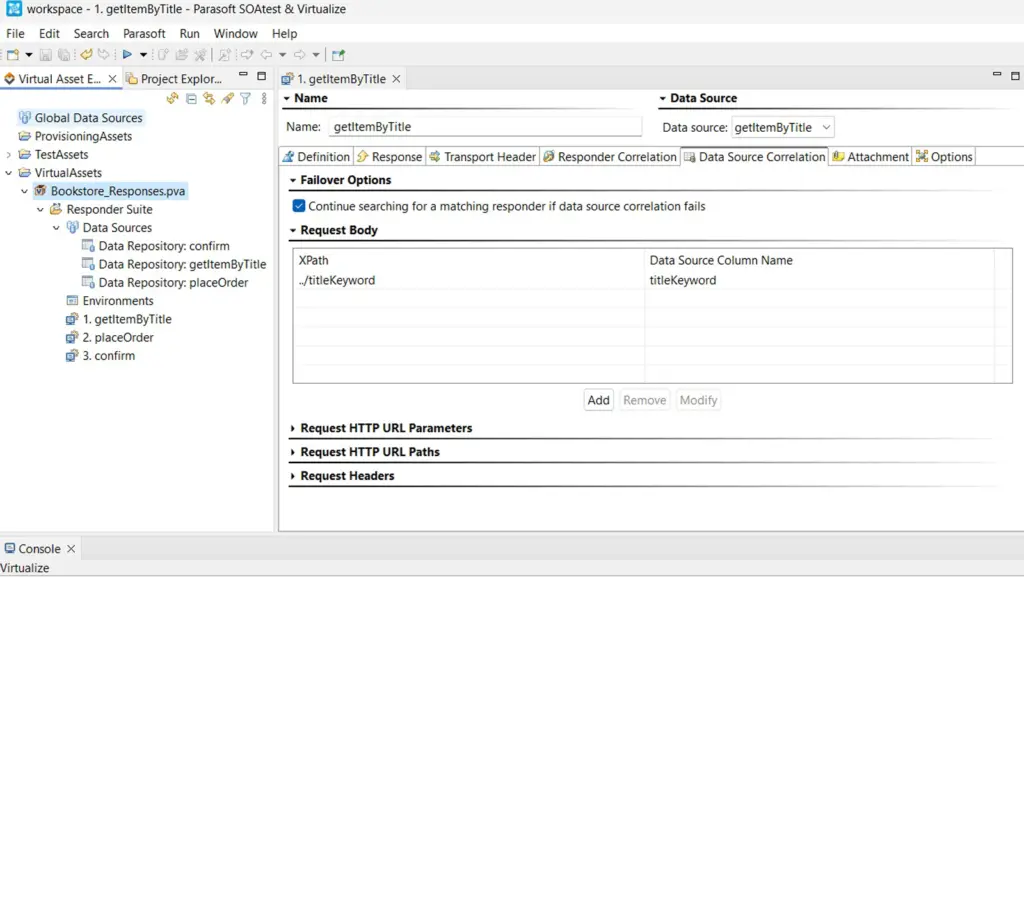Click the Name input field

(485, 127)
